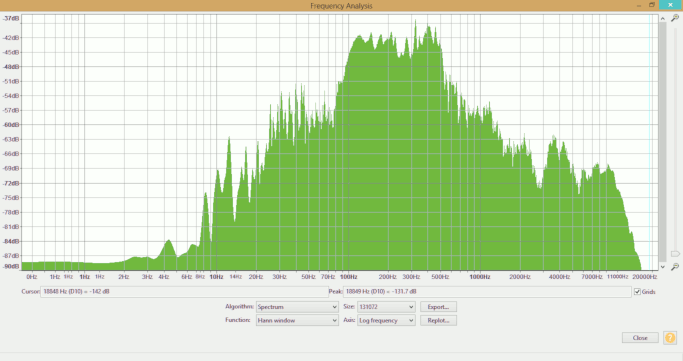This screenshot has height=361, width=683.
Task: Click the vertical zoom slider thumb
Action: 675,253
